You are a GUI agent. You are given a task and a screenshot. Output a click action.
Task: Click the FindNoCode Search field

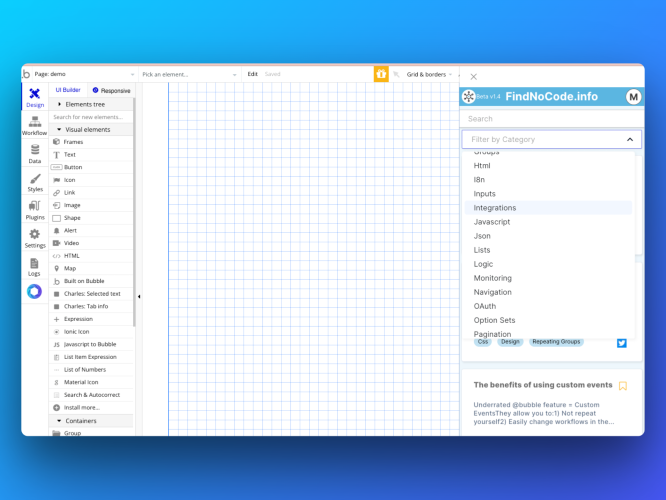[x=551, y=119]
